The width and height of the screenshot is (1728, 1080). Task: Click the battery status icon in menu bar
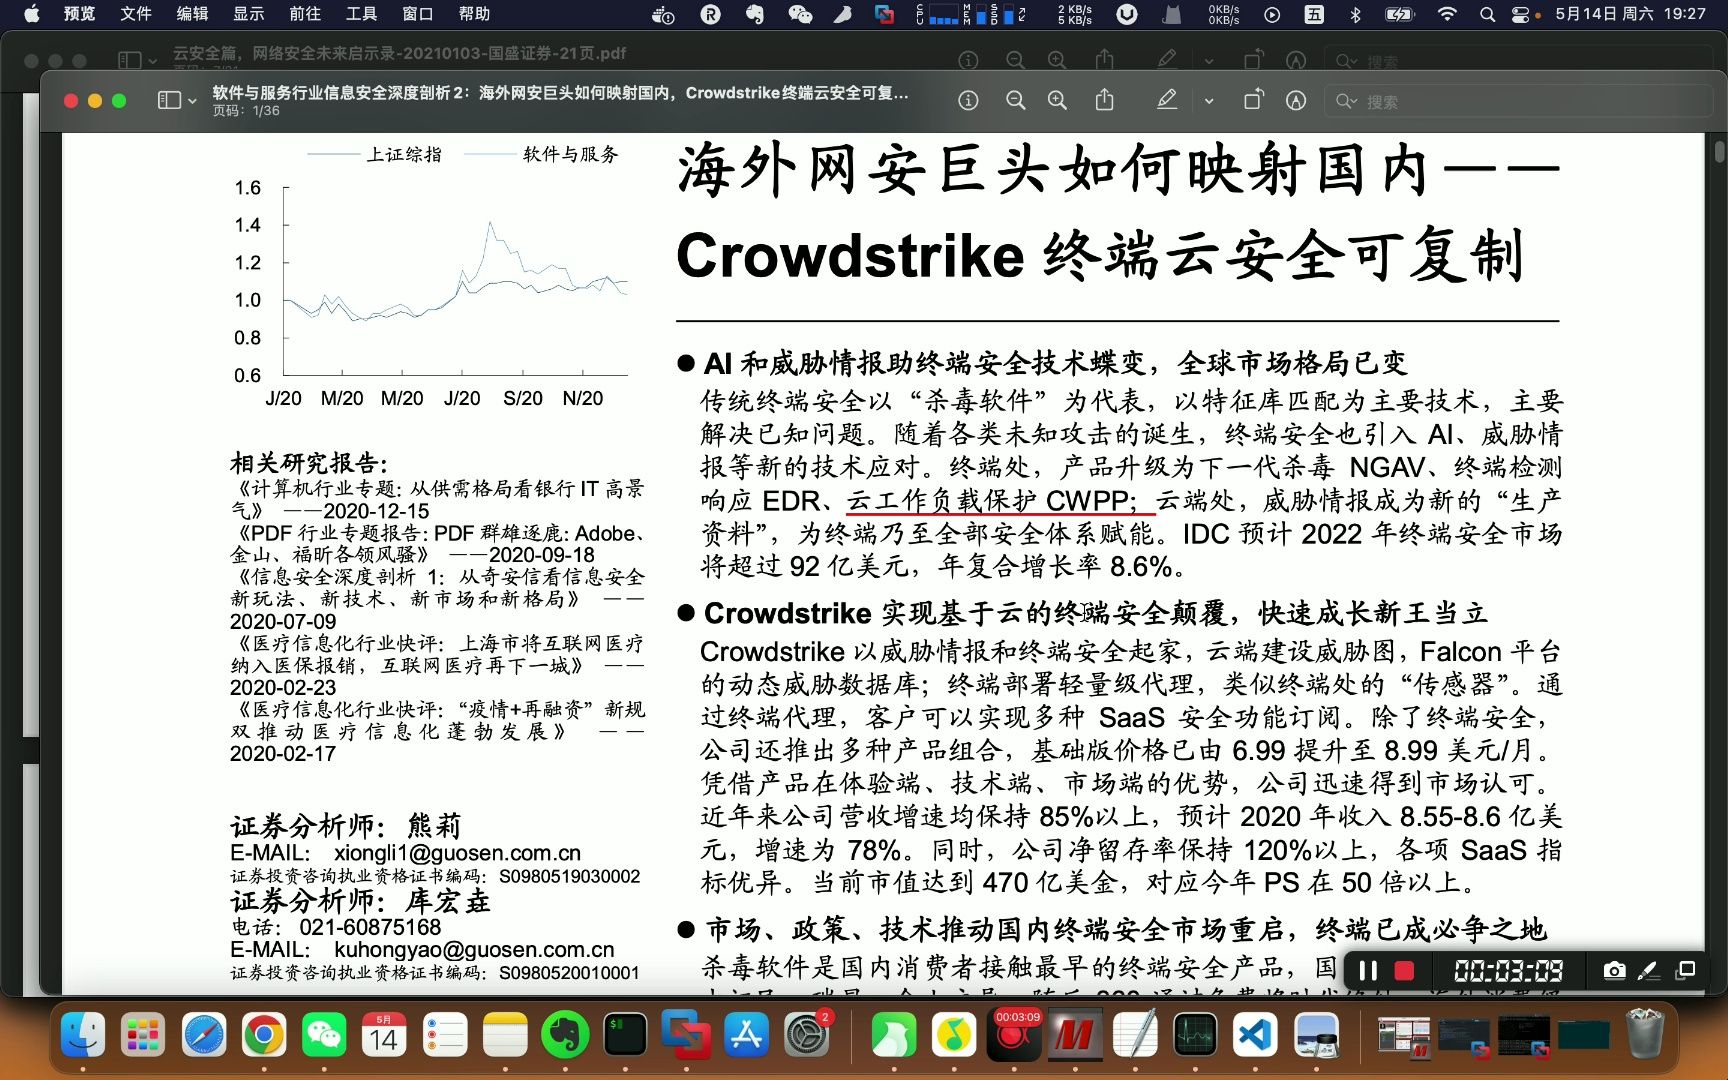point(1399,14)
